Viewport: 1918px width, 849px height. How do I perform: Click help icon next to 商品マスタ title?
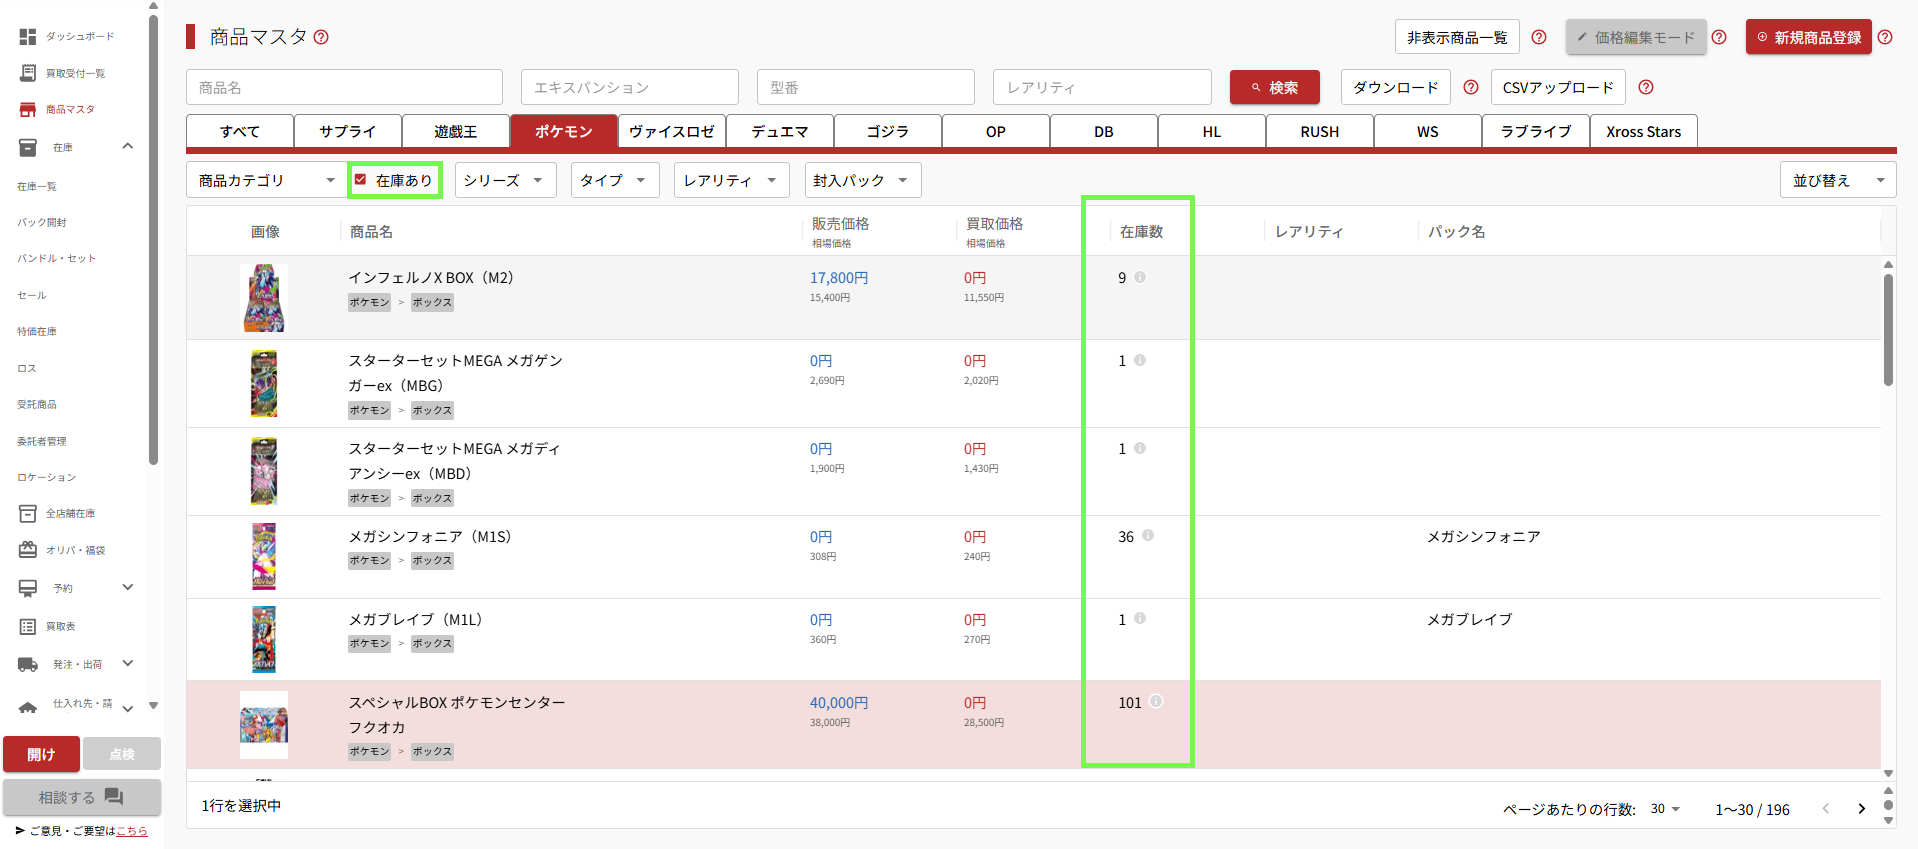coord(321,37)
